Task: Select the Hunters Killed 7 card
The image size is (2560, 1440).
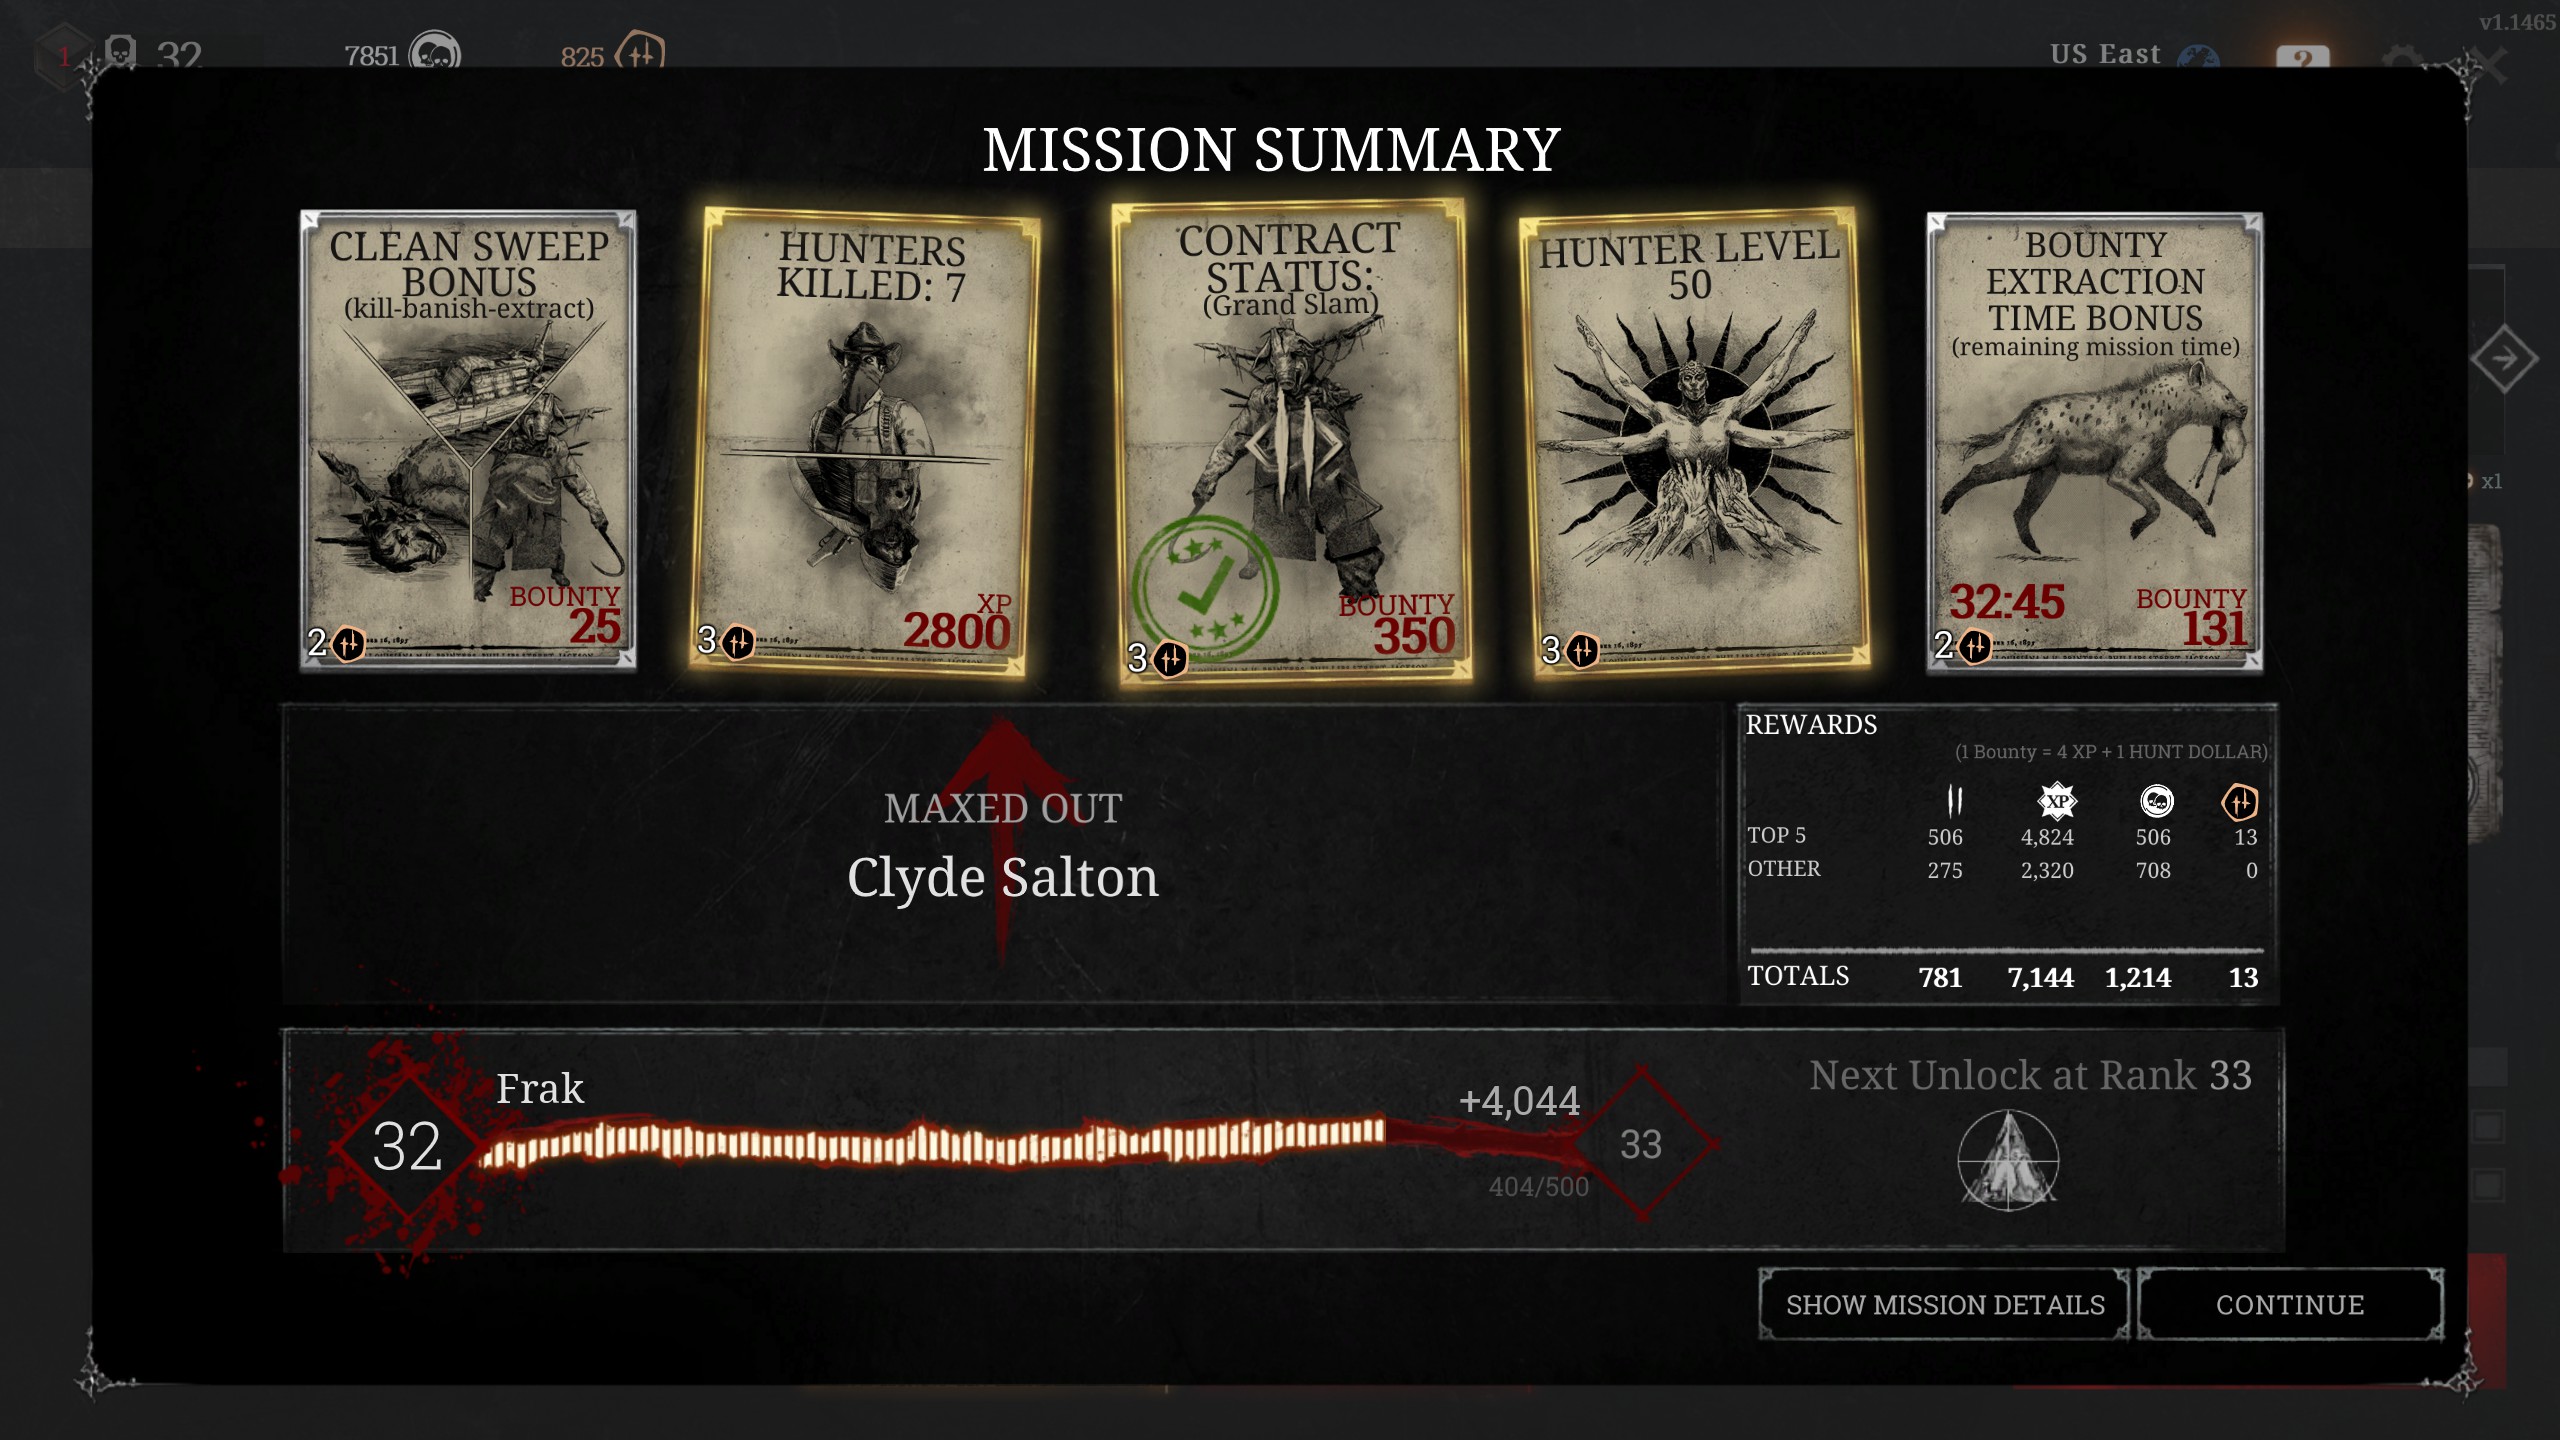Action: pos(866,443)
